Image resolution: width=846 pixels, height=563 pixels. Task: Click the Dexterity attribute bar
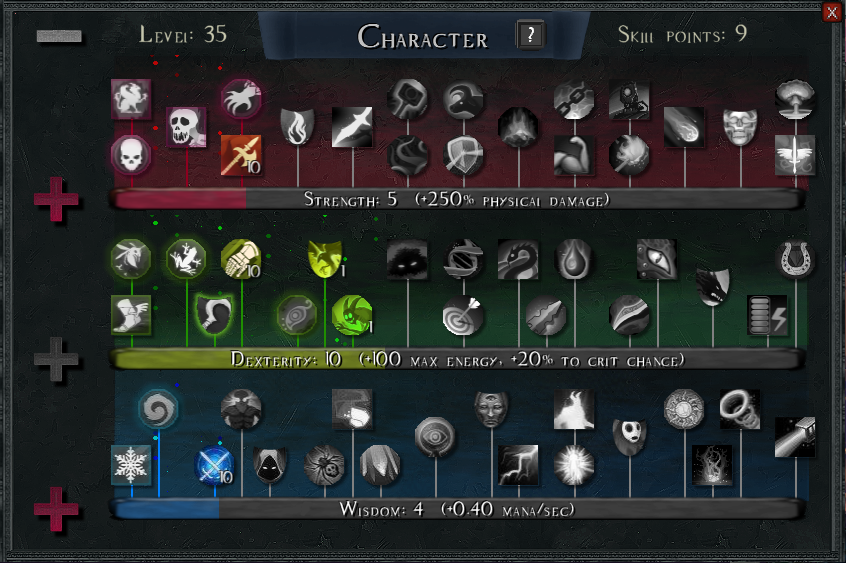tap(456, 359)
